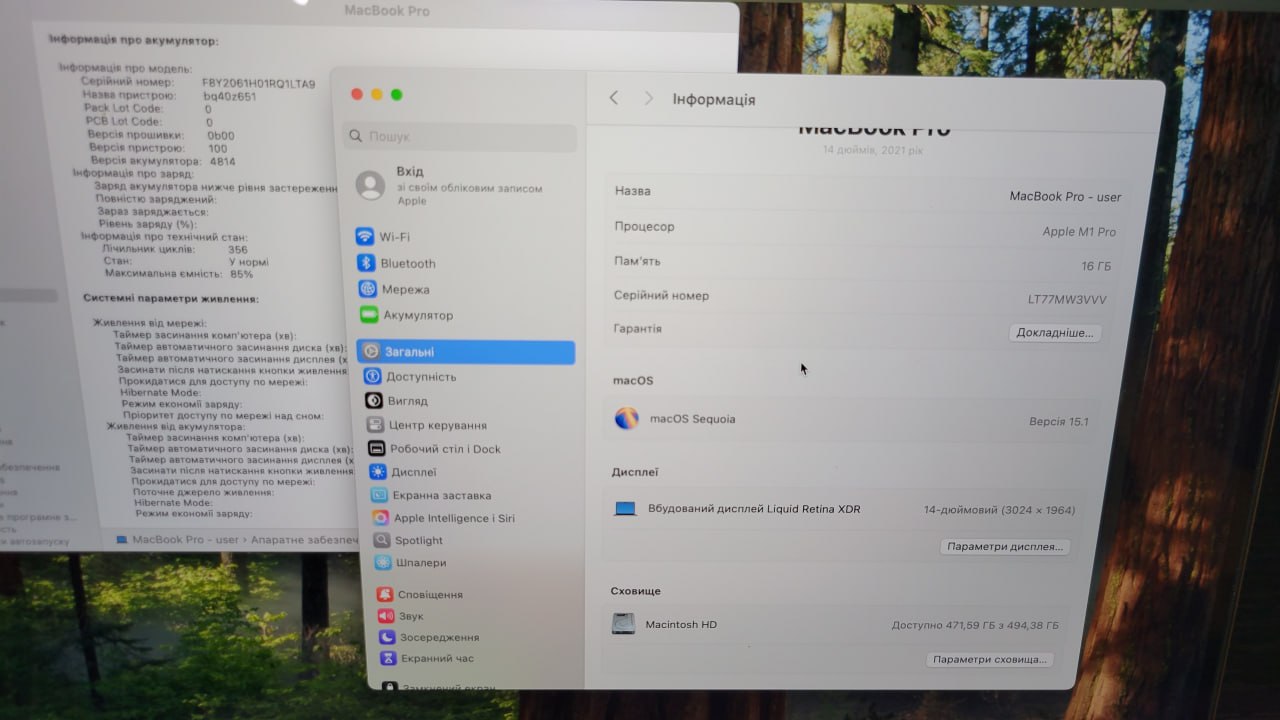
Task: Click Версія 15.1 macOS version text
Action: (x=1058, y=422)
